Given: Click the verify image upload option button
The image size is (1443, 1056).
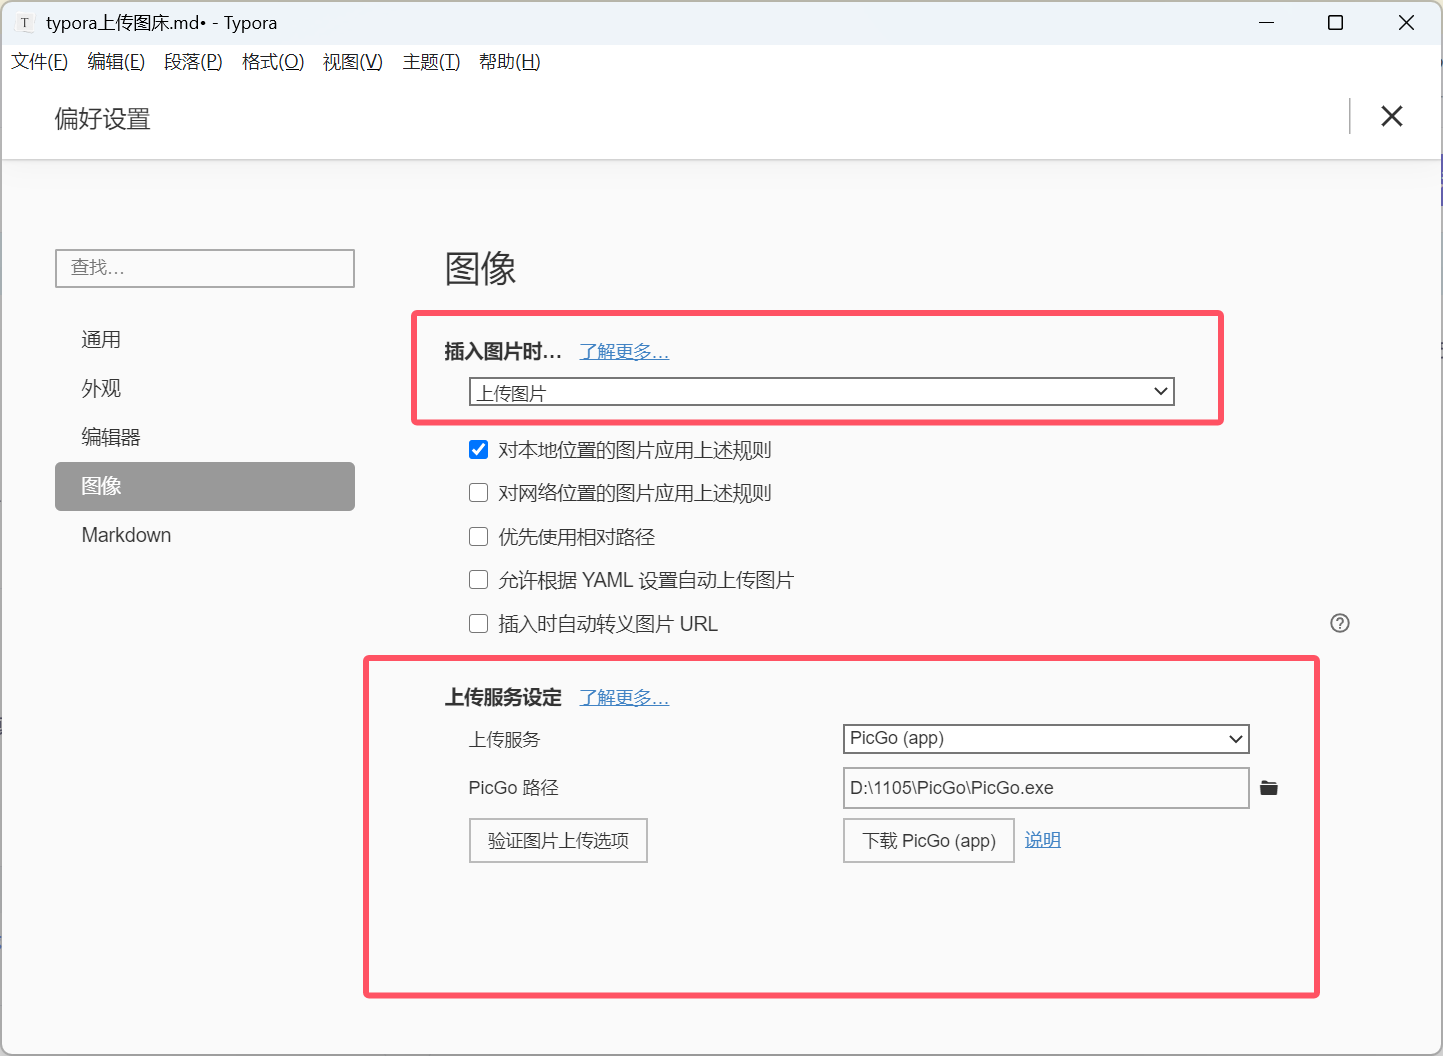Looking at the screenshot, I should point(558,841).
